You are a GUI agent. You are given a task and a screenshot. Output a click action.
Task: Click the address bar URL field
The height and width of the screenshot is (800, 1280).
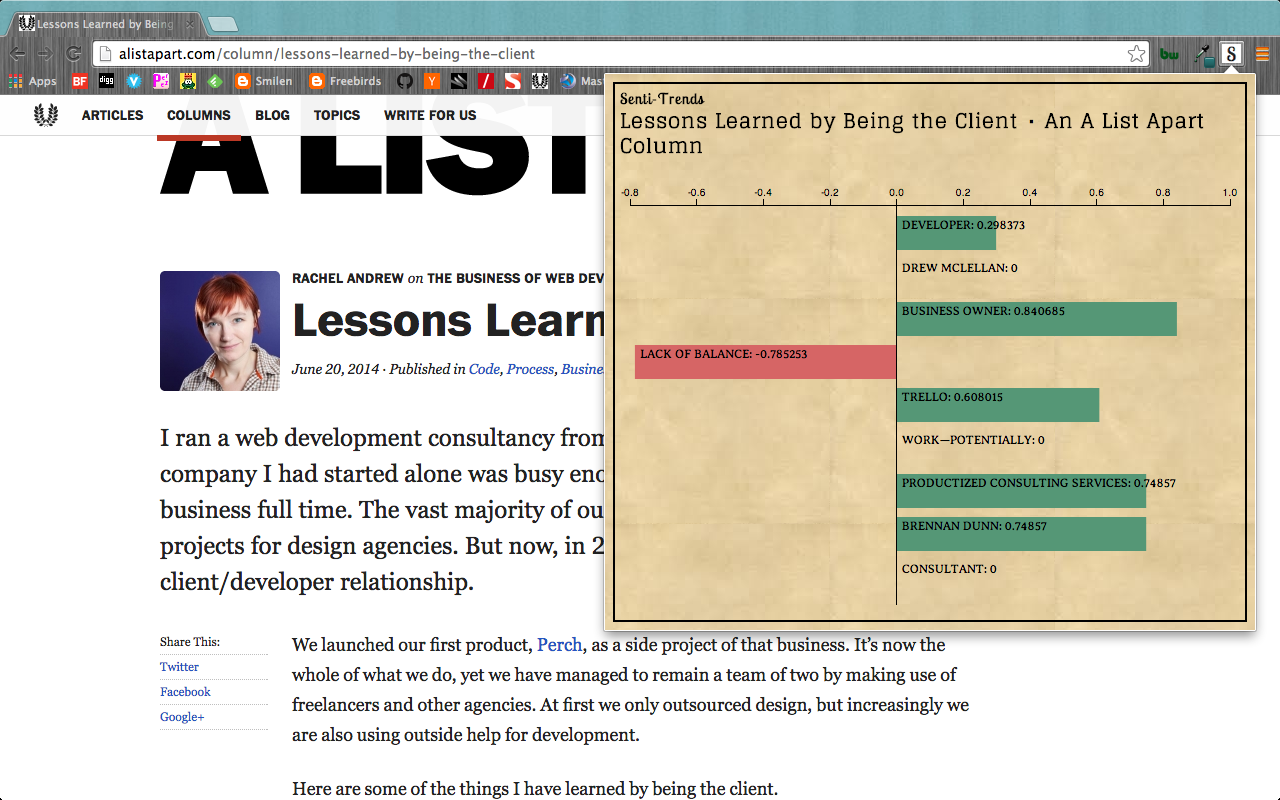[x=620, y=54]
